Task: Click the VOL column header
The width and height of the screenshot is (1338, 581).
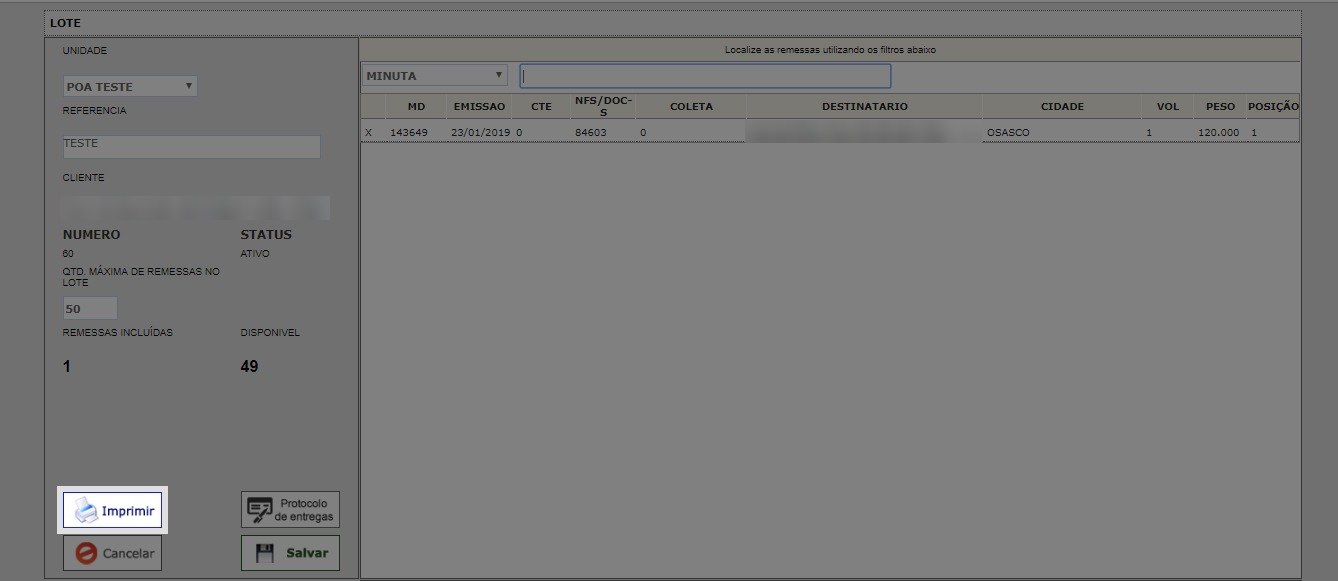Action: point(1168,106)
